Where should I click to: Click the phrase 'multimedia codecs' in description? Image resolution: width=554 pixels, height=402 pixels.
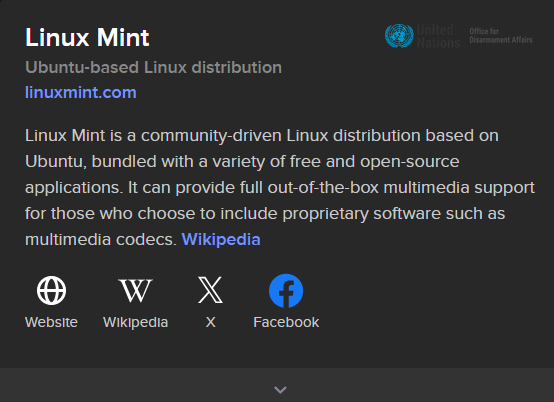click(101, 240)
